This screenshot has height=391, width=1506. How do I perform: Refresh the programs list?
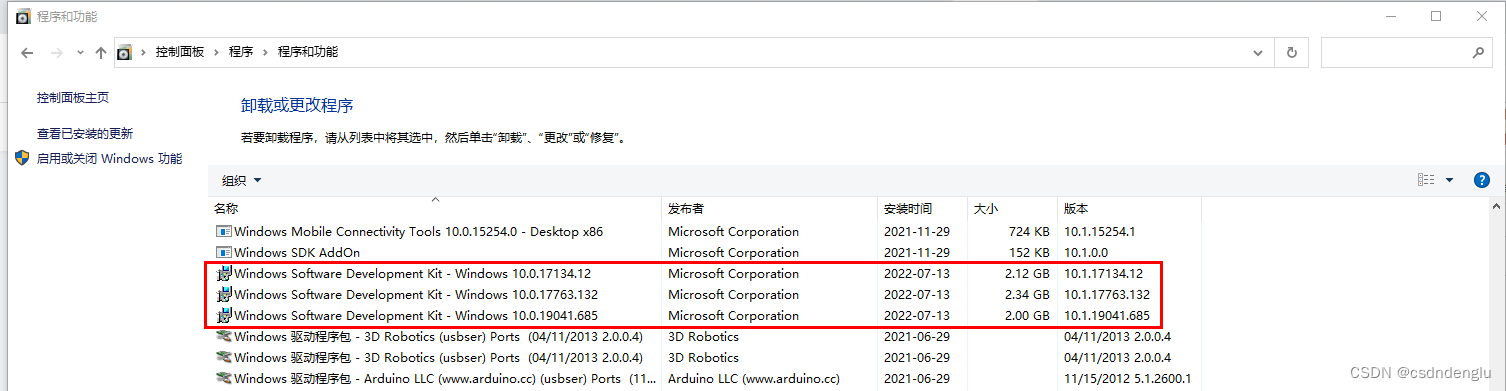pyautogui.click(x=1292, y=52)
